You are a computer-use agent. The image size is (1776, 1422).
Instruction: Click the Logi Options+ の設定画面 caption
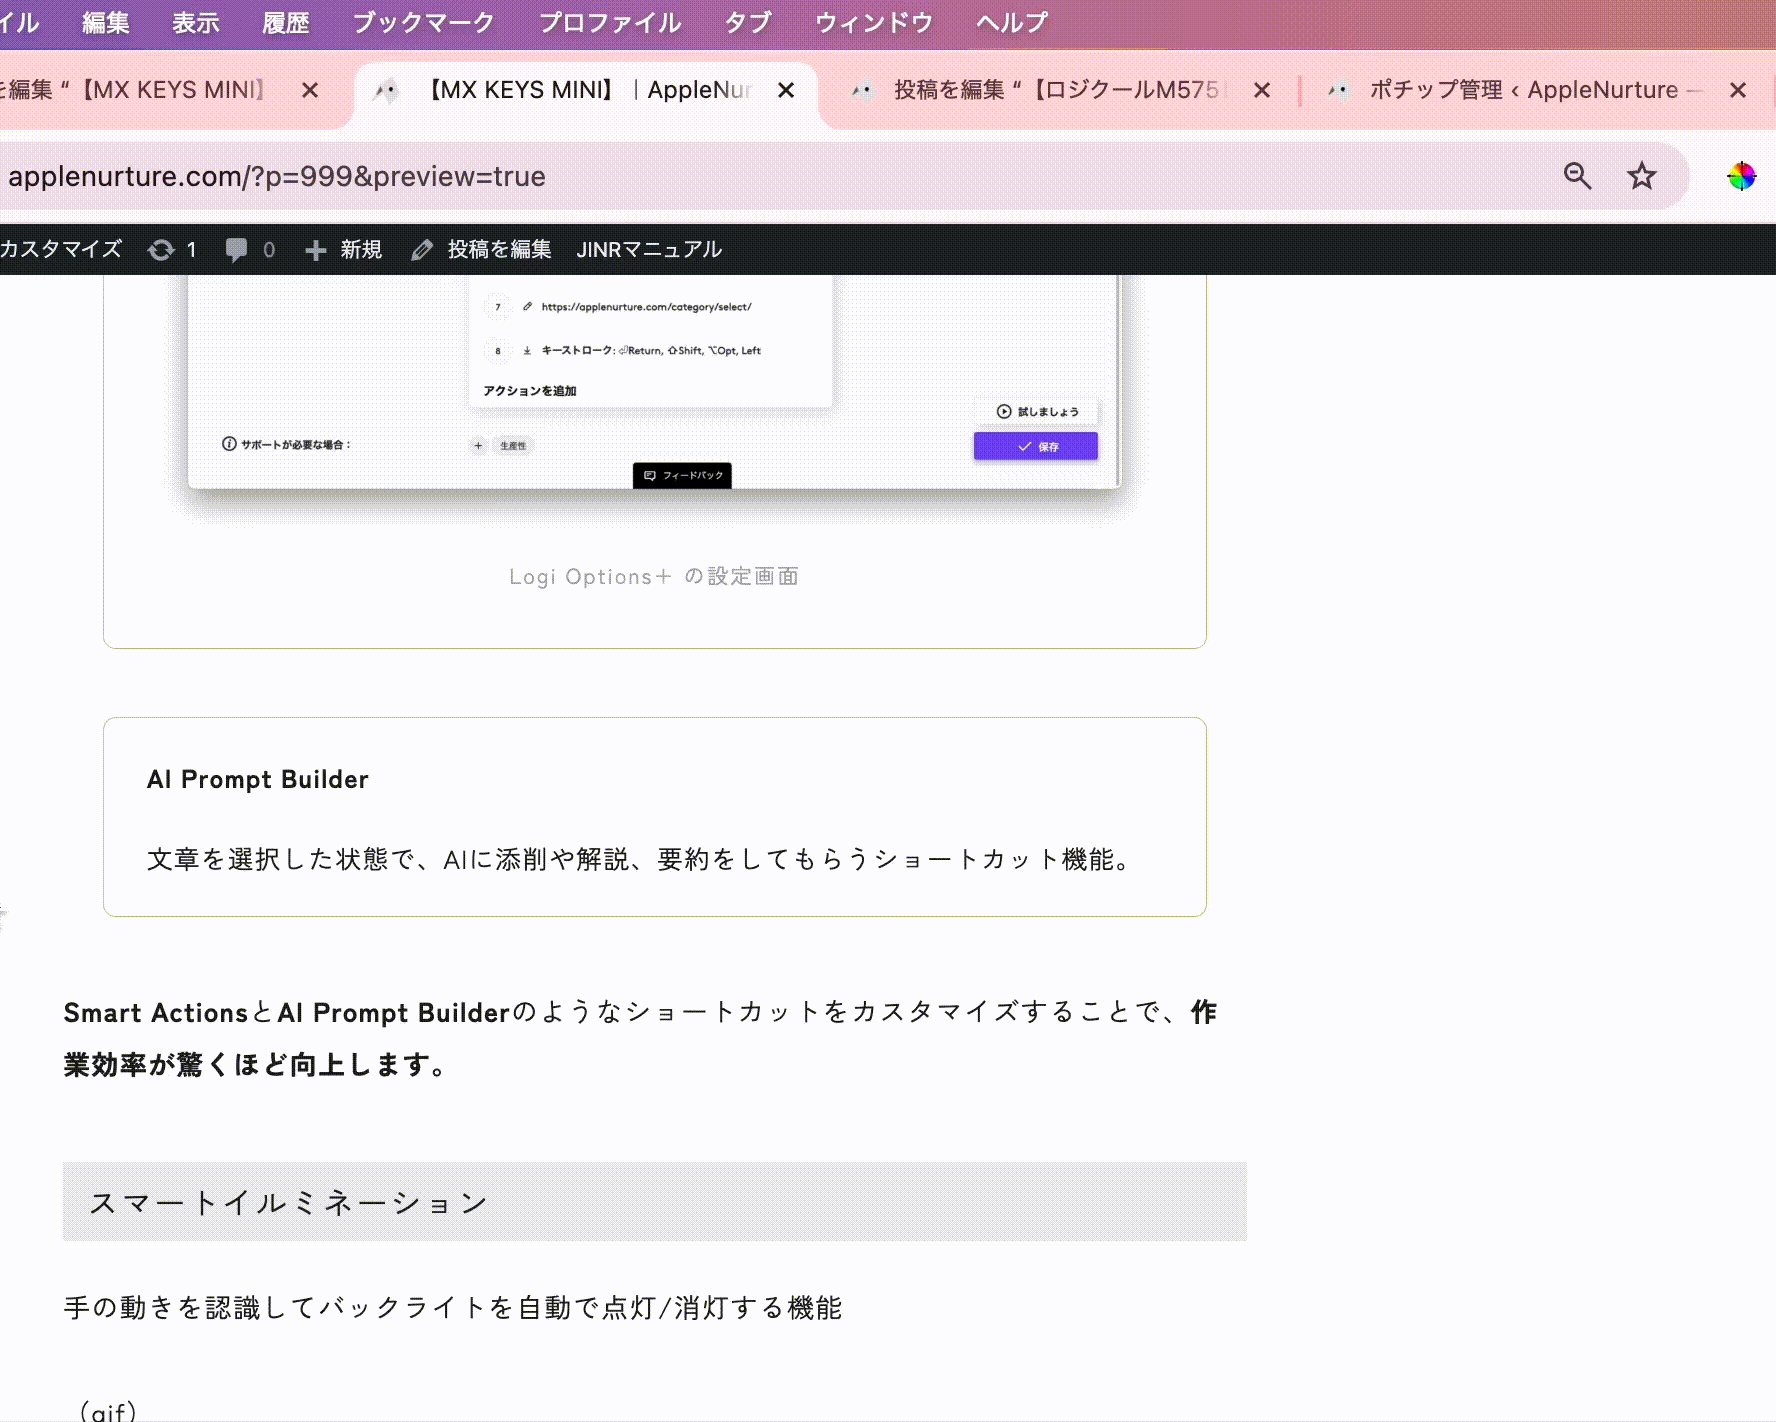click(x=654, y=577)
